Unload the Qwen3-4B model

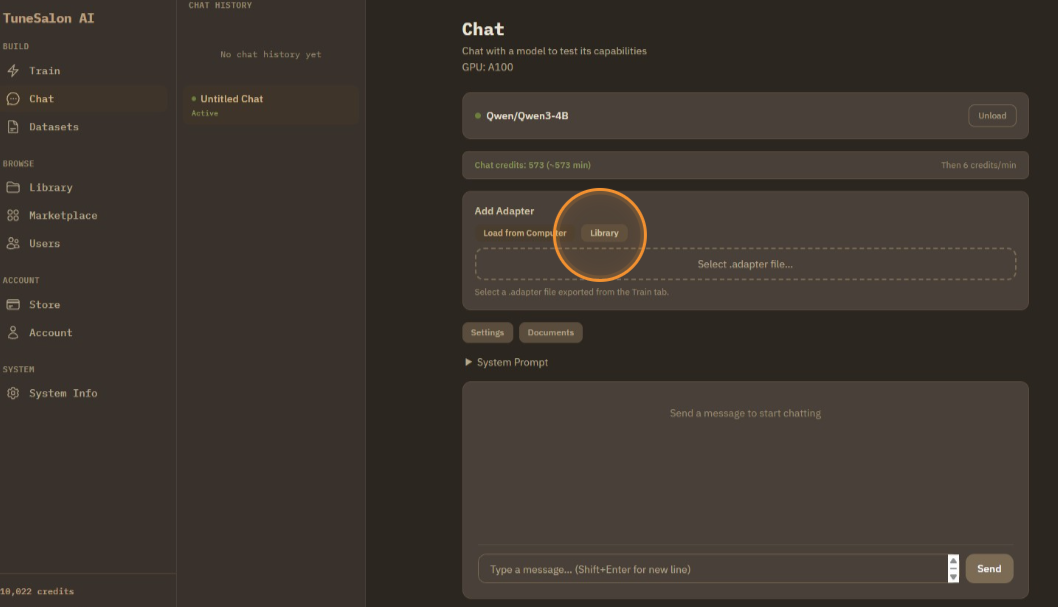(991, 116)
